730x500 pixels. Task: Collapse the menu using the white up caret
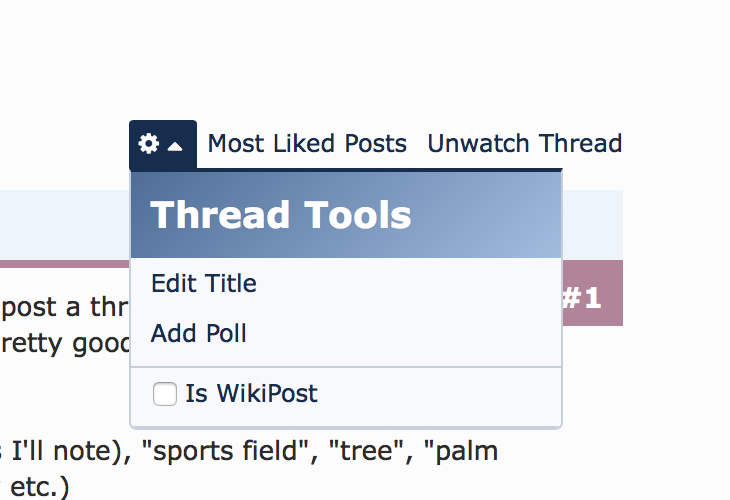click(x=175, y=147)
